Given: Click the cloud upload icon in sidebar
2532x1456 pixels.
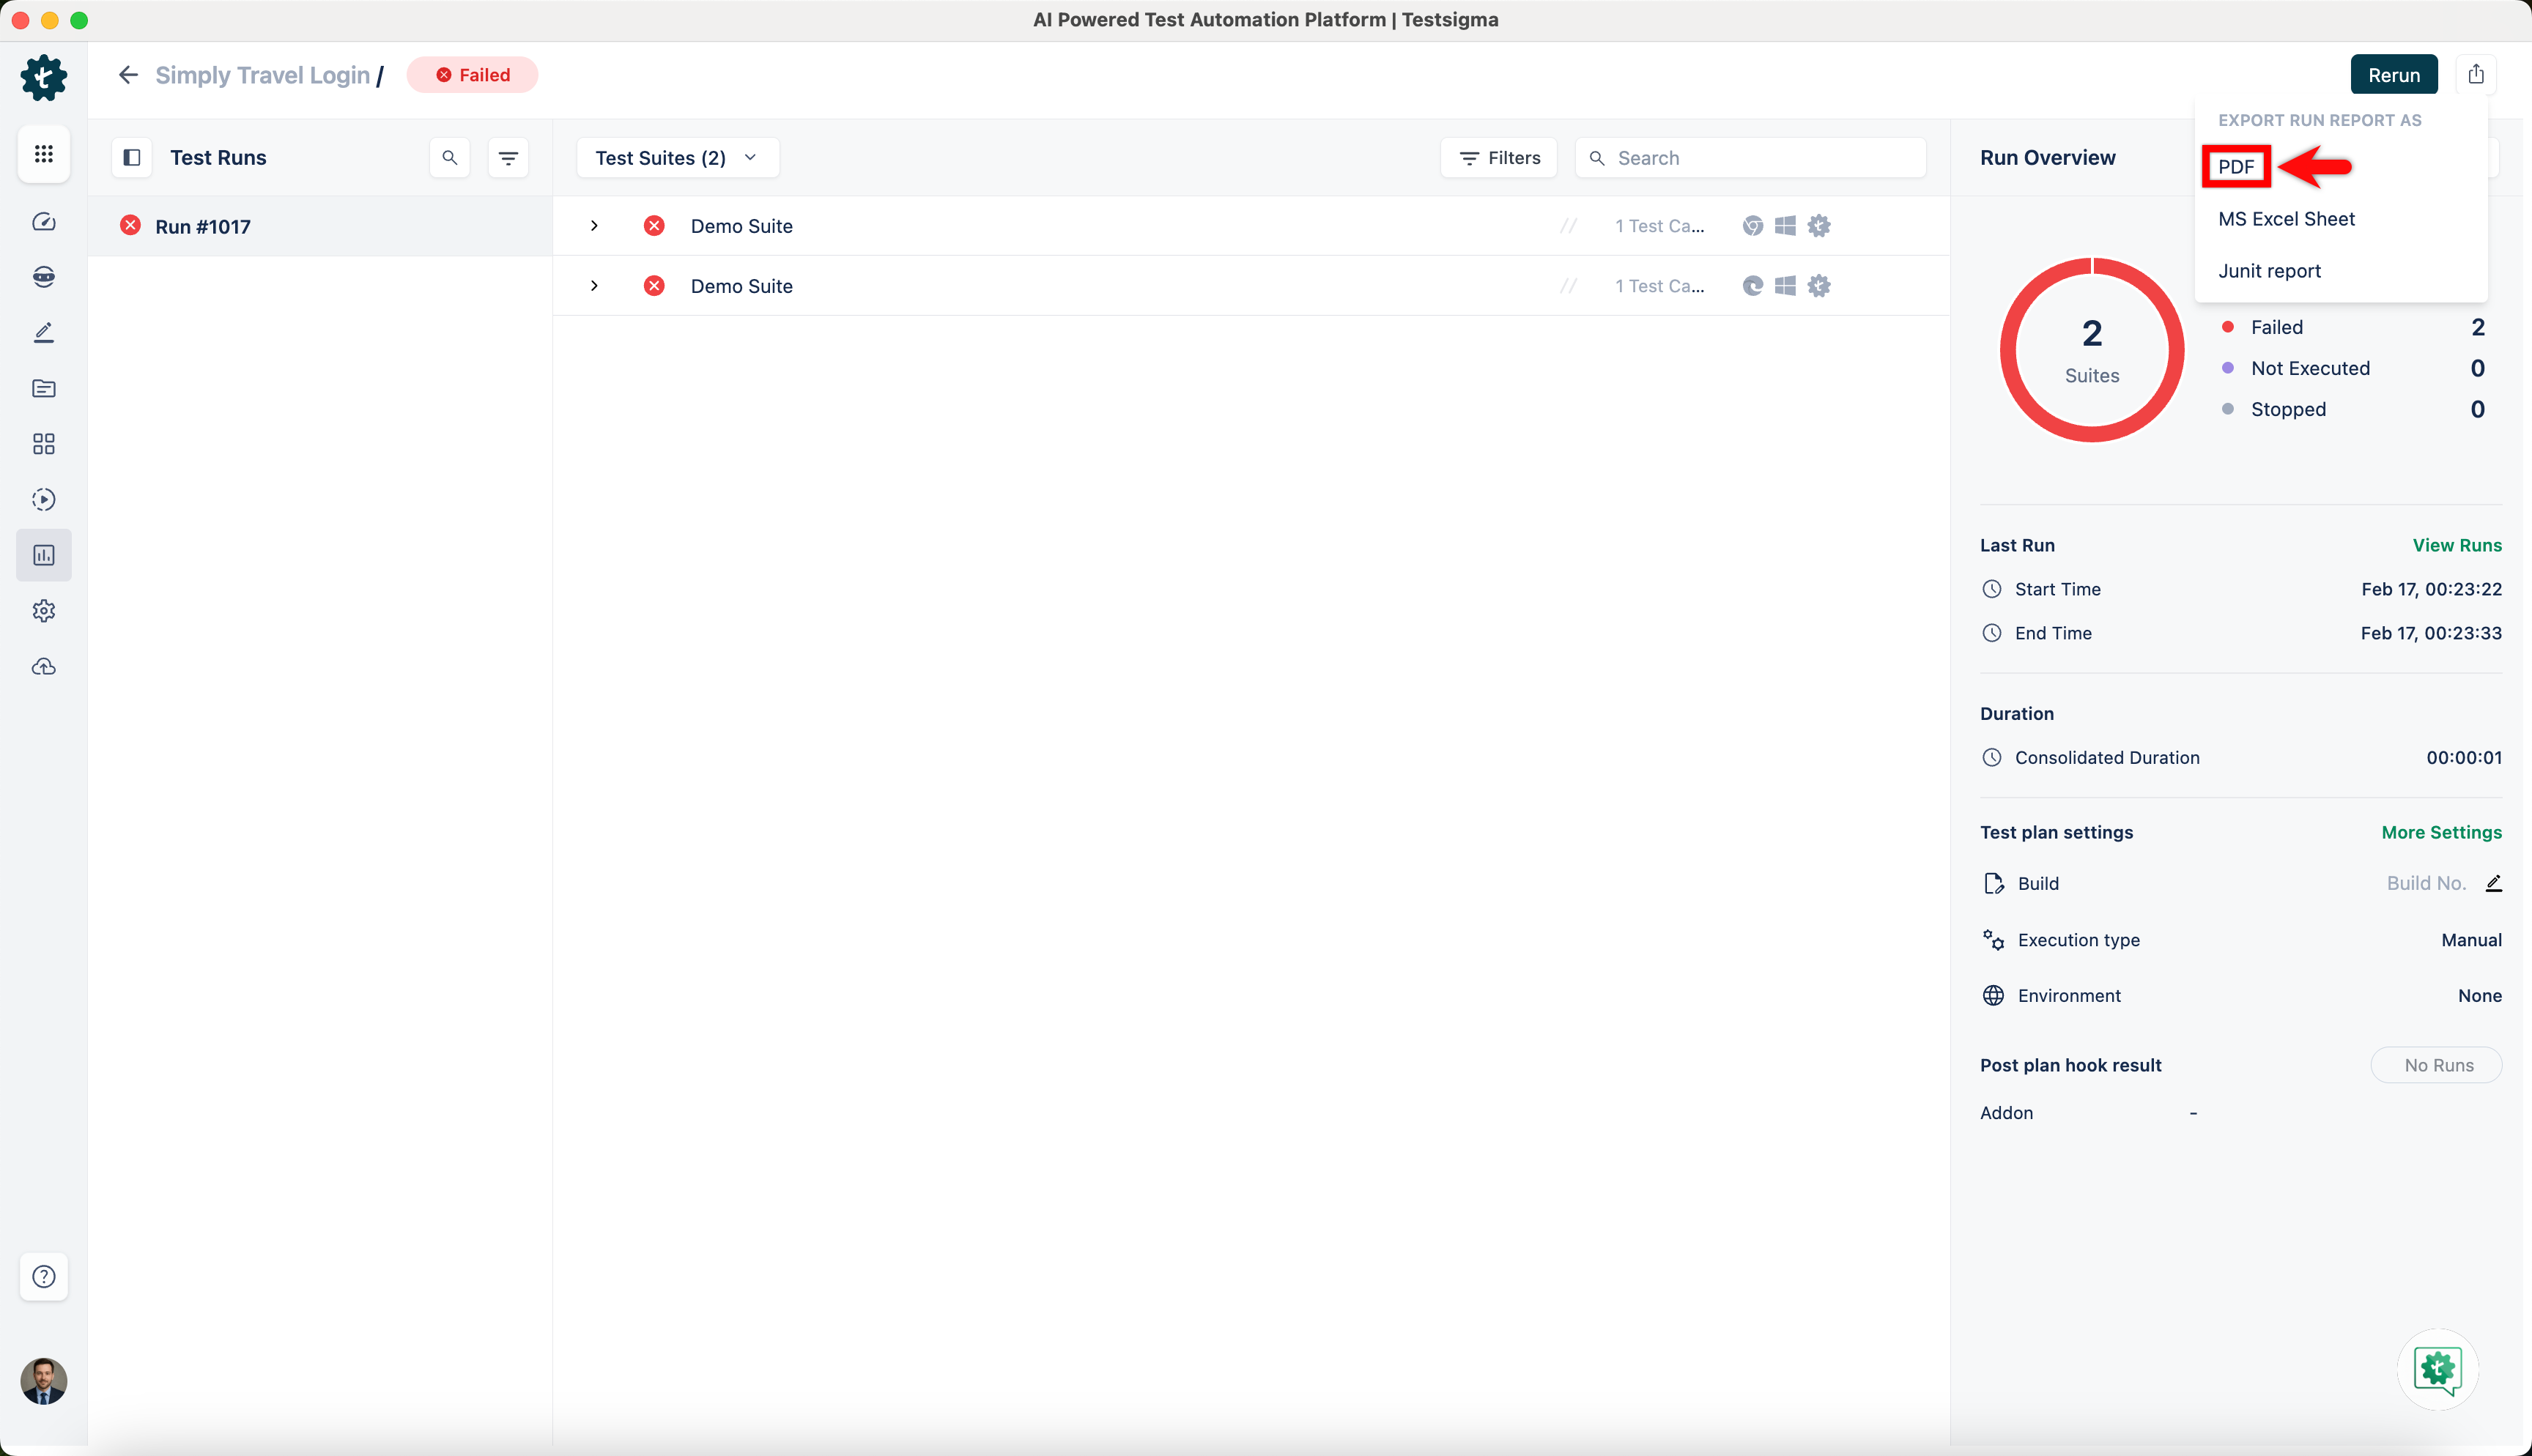Looking at the screenshot, I should pos(44,667).
